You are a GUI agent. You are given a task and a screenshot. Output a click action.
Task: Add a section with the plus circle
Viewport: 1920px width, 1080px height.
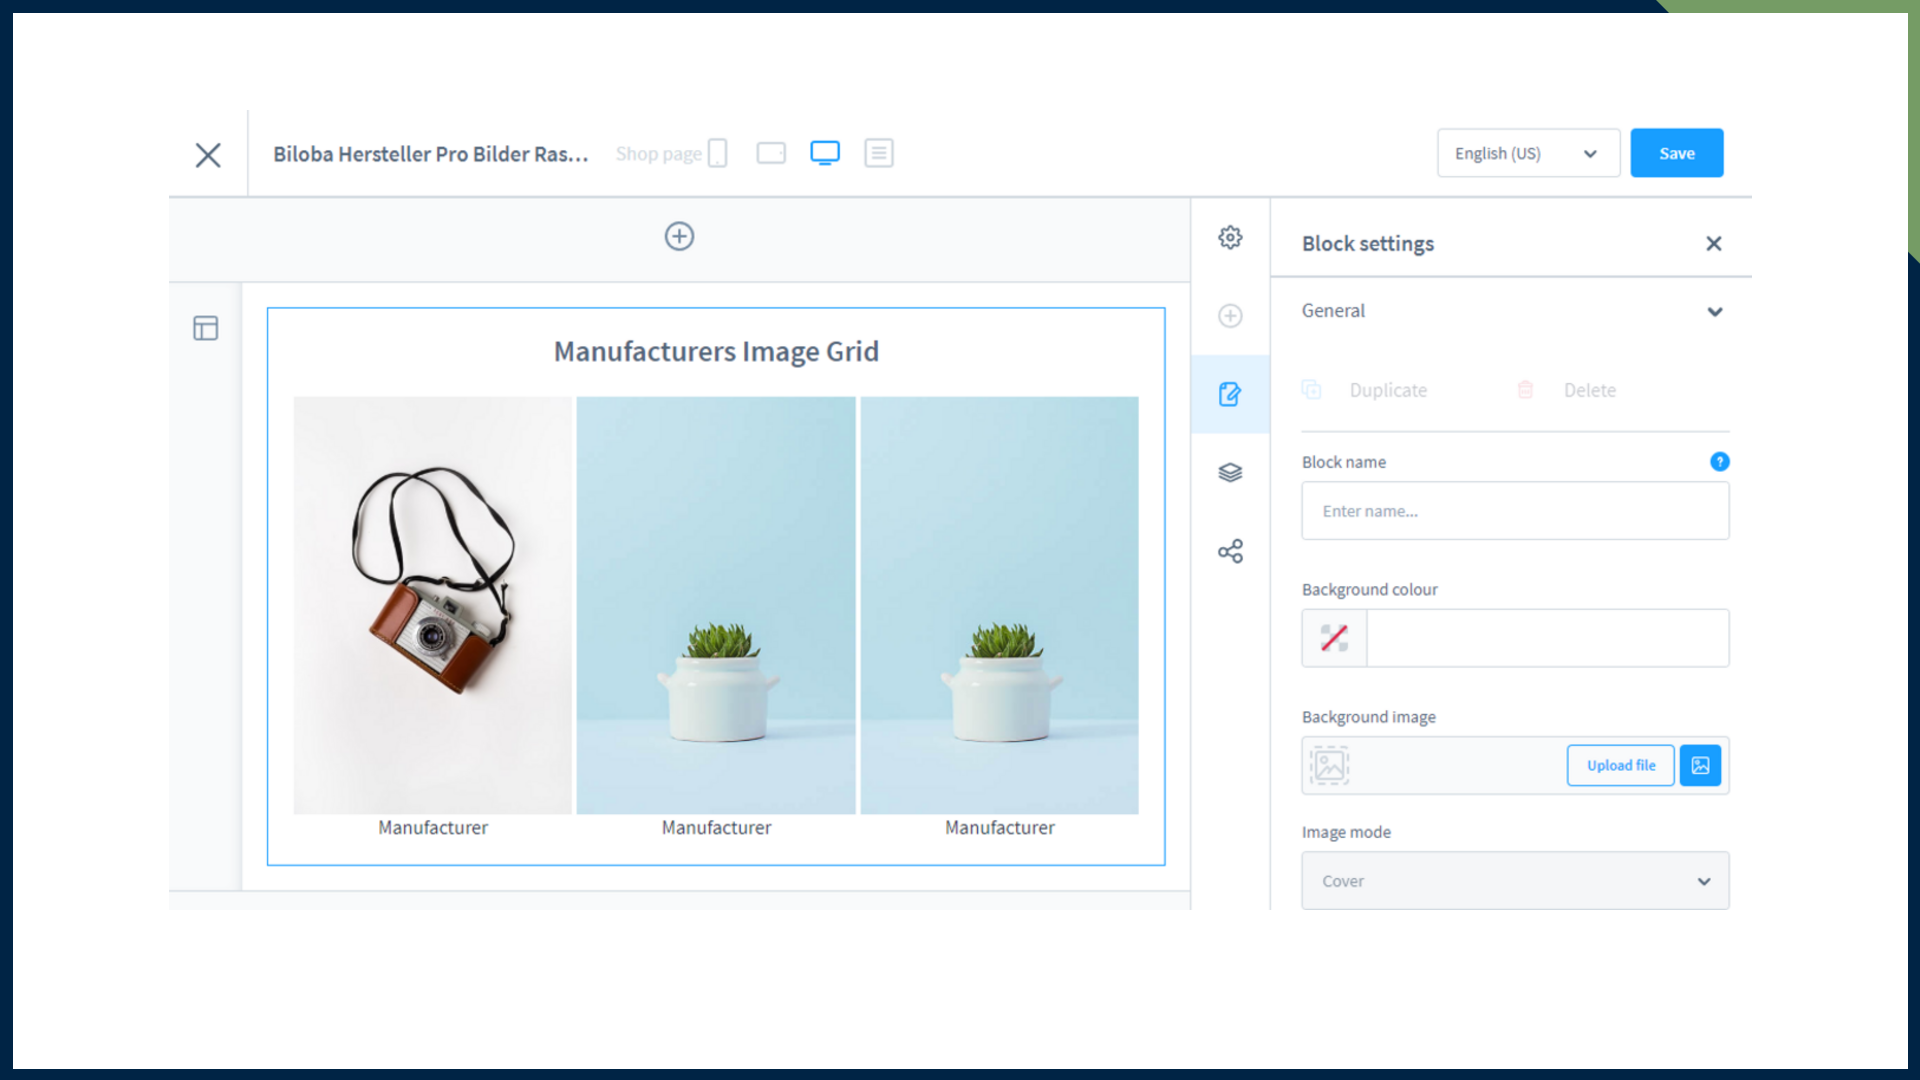coord(679,236)
